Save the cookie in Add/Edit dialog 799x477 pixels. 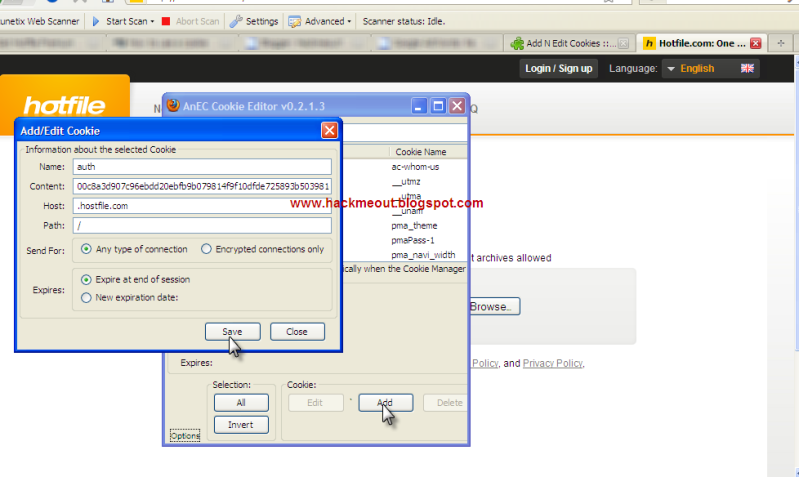pyautogui.click(x=232, y=331)
